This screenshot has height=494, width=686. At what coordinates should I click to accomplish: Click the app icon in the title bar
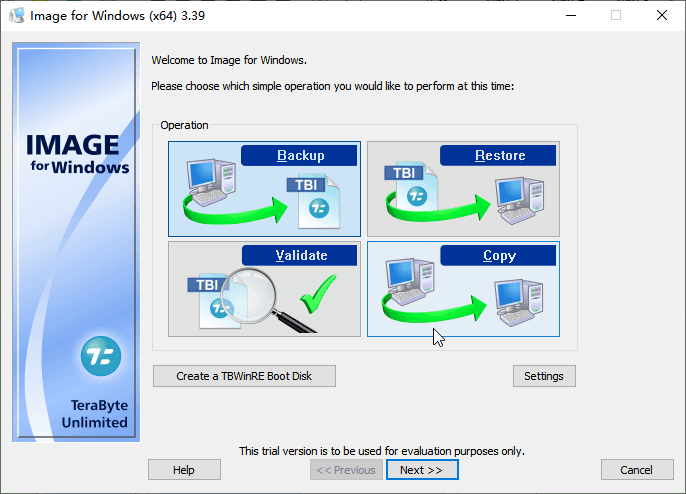coord(17,15)
